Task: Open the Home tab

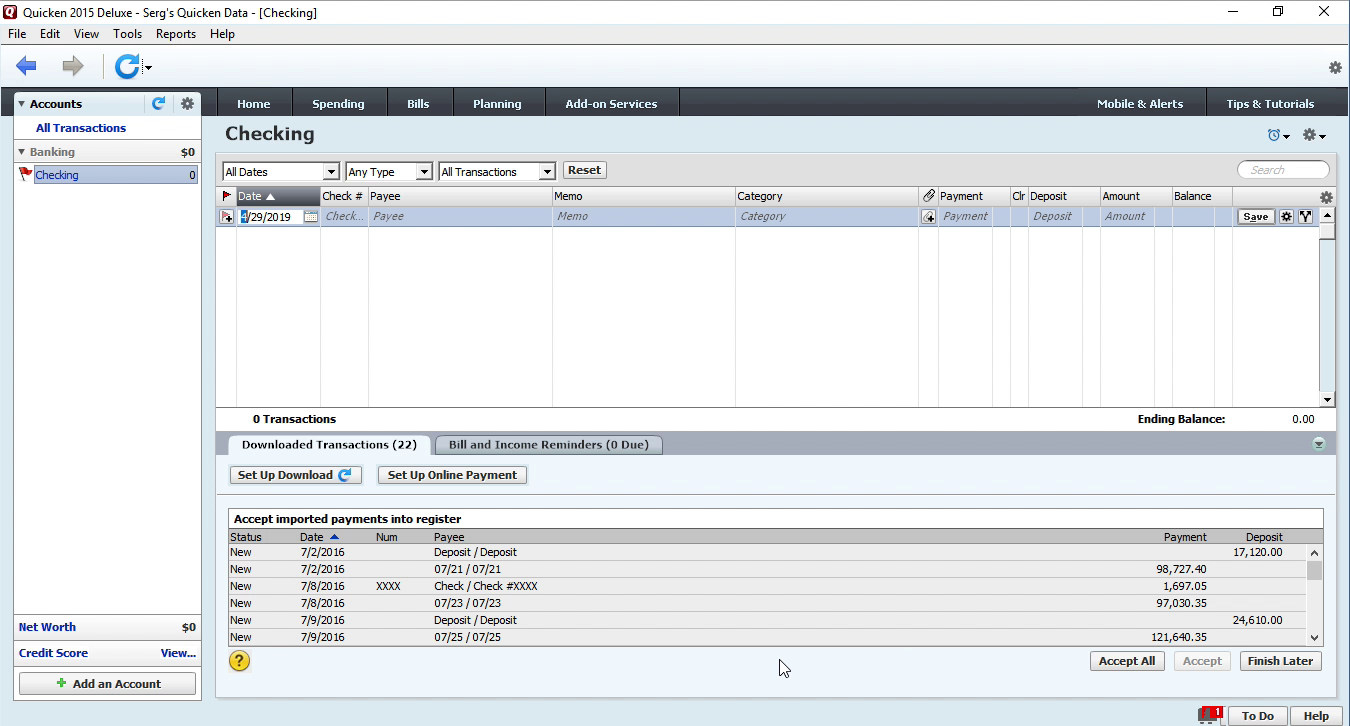Action: click(254, 103)
